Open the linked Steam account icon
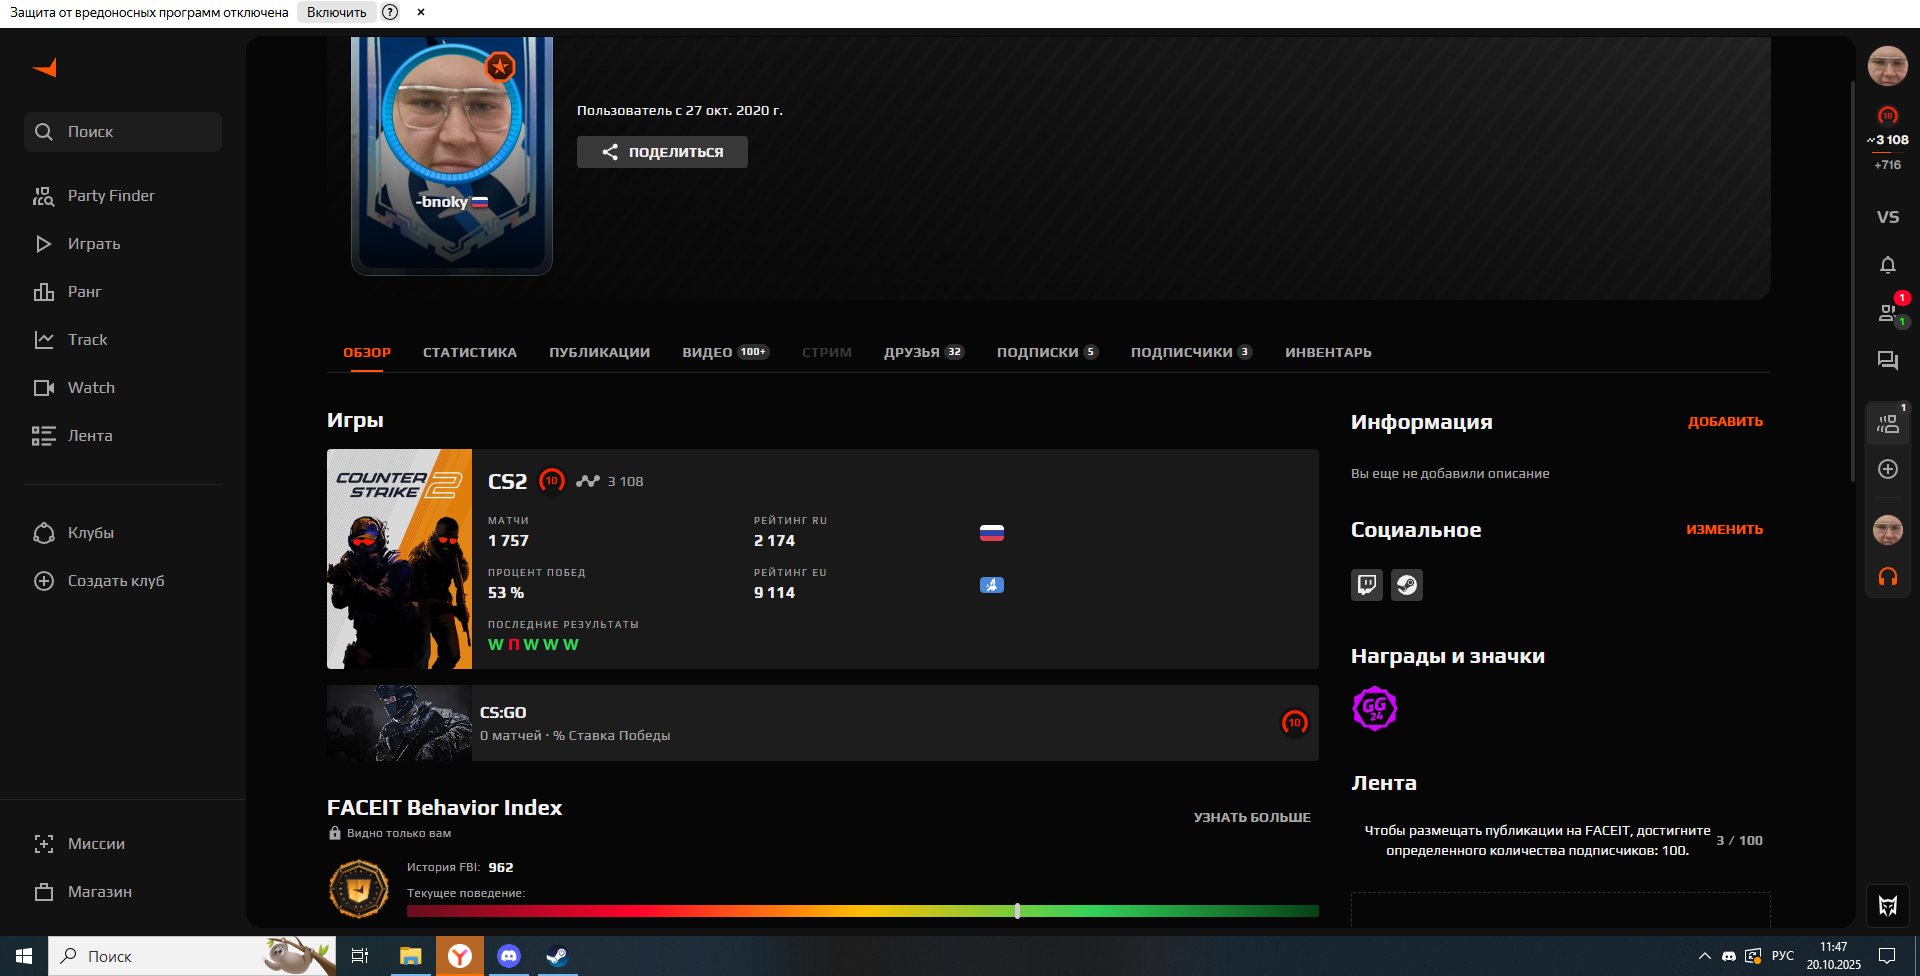Image resolution: width=1920 pixels, height=976 pixels. (x=1407, y=585)
